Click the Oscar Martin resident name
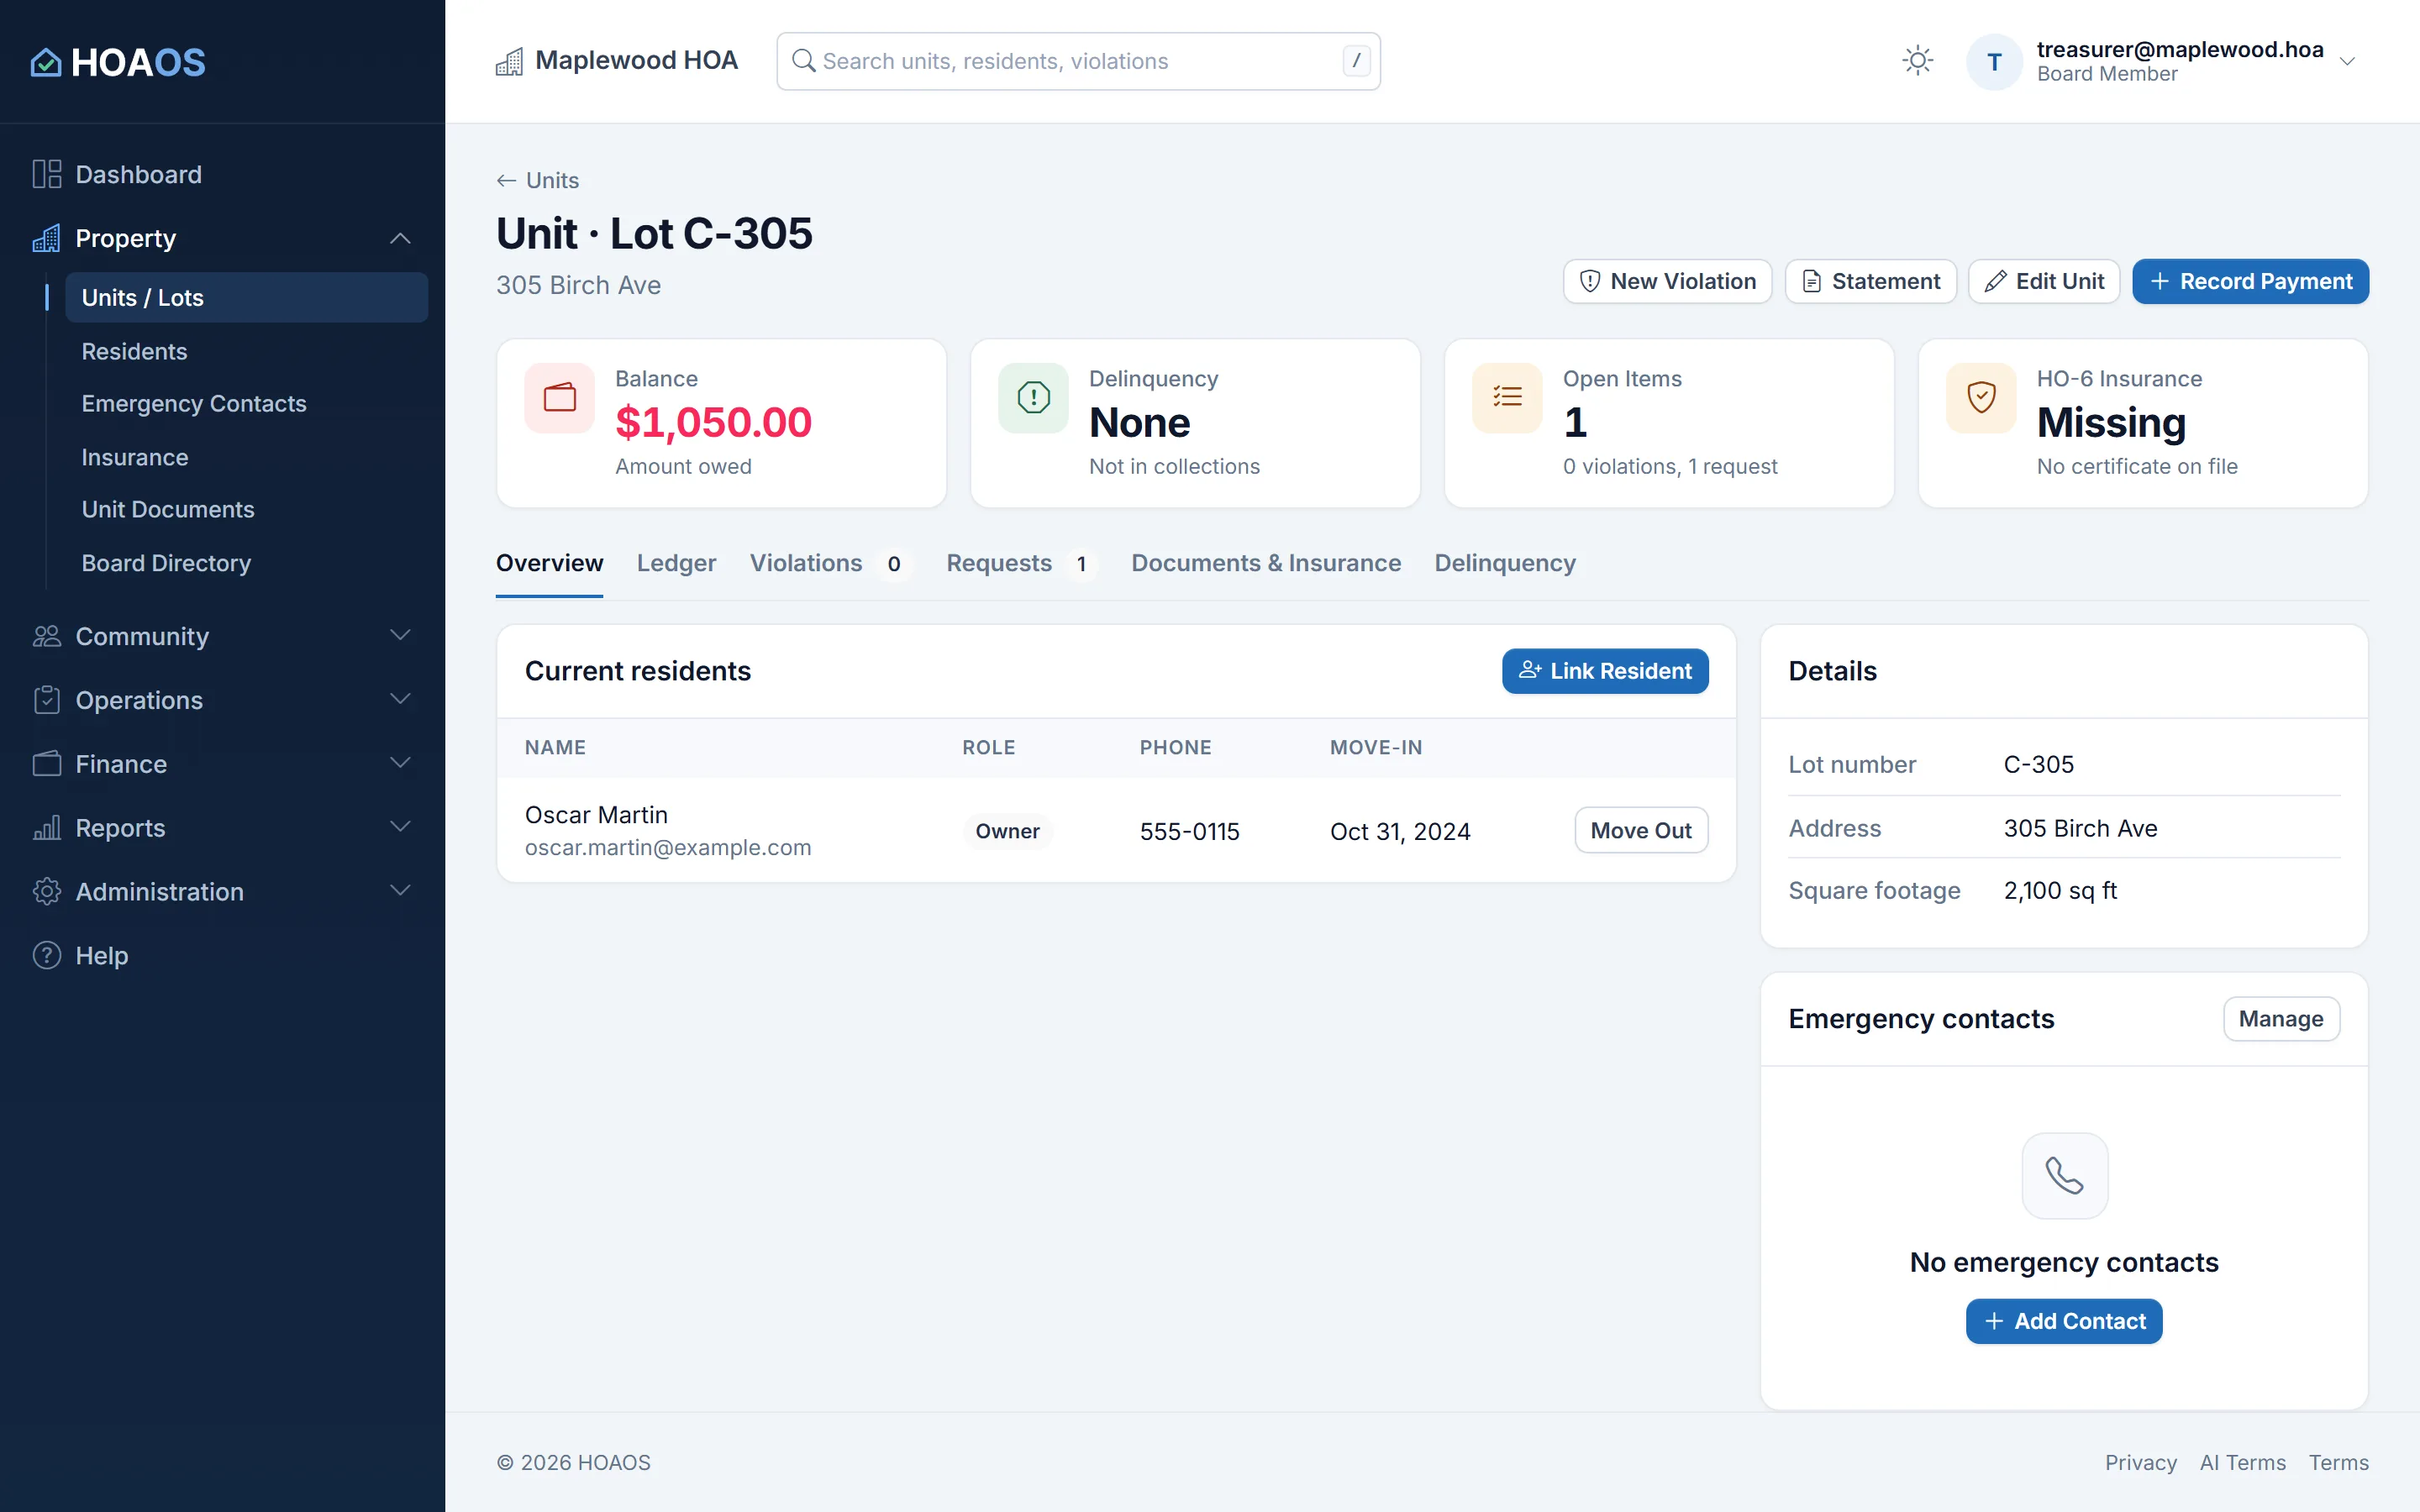The image size is (2420, 1512). pos(596,815)
